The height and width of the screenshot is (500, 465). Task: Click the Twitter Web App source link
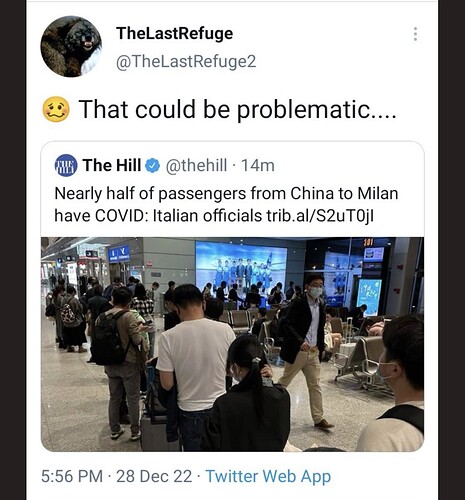coord(268,476)
